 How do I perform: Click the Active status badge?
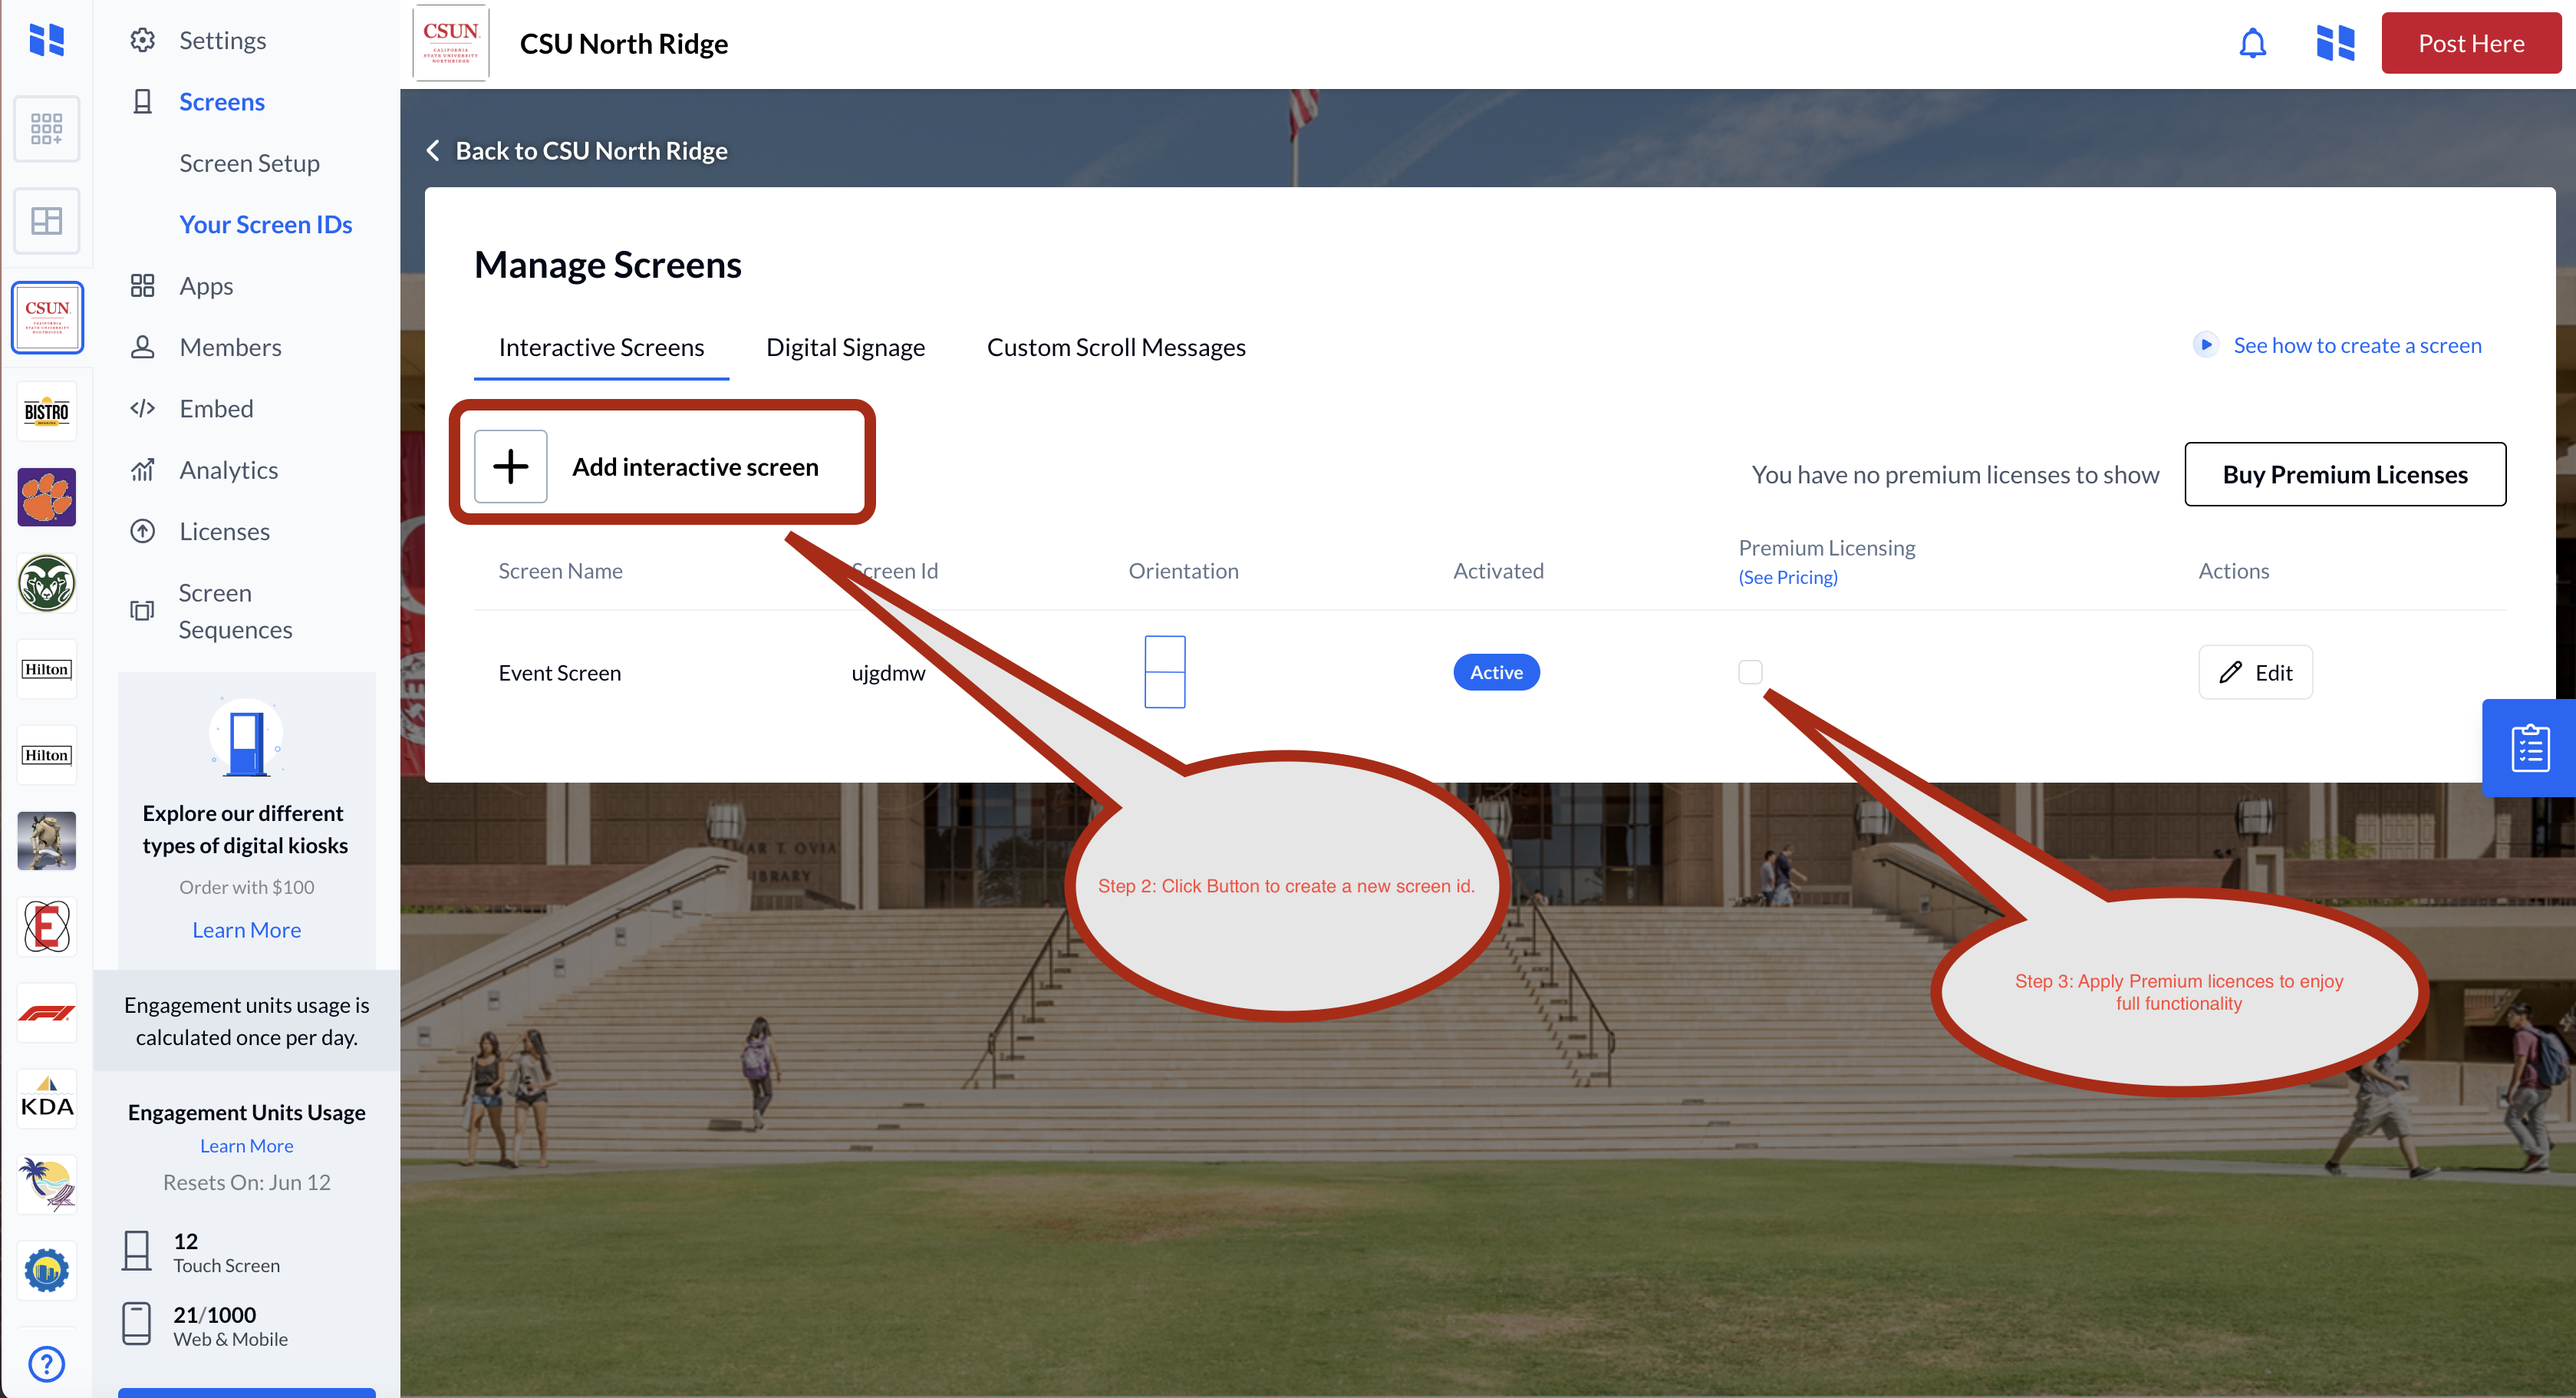1496,672
